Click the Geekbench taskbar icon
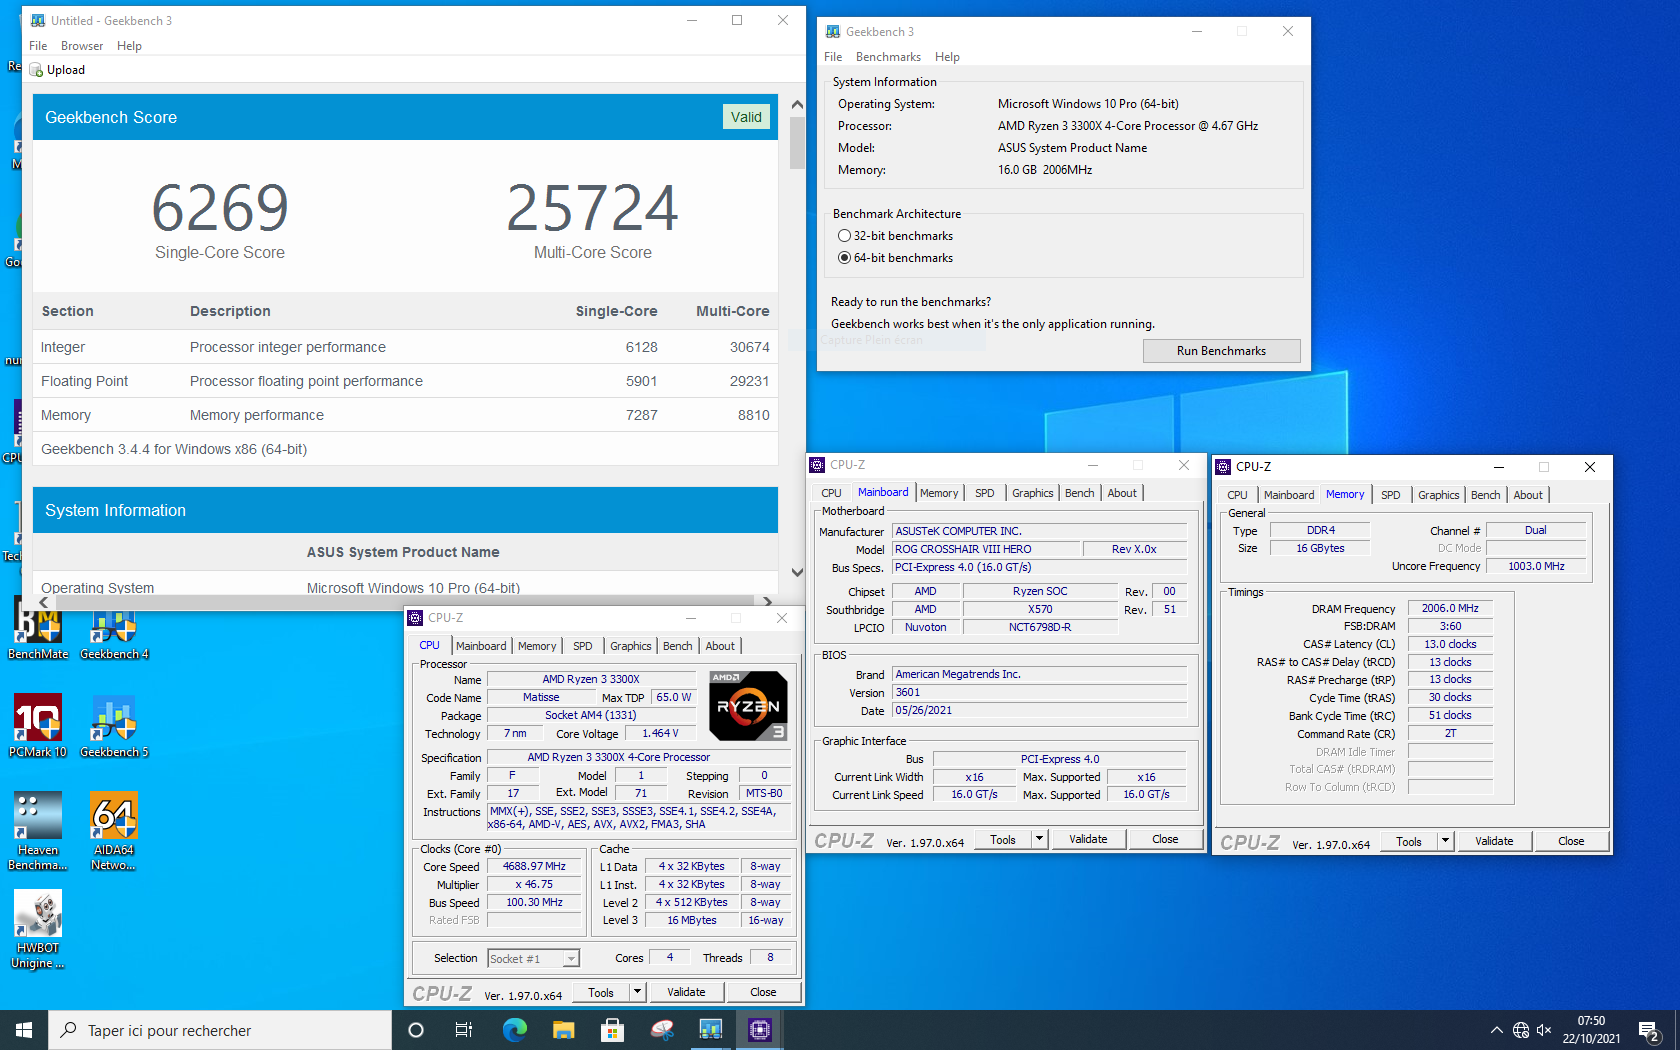The image size is (1680, 1050). tap(711, 1030)
